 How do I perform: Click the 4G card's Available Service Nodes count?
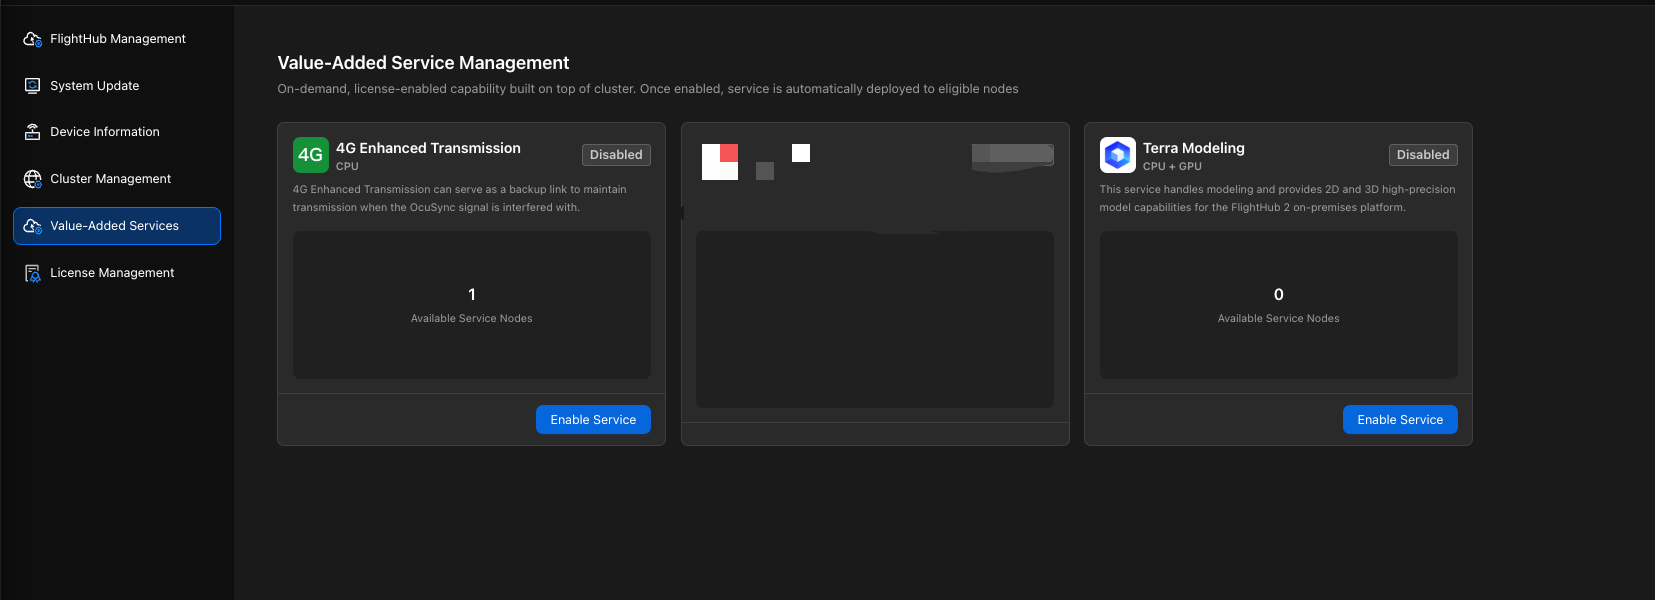pyautogui.click(x=472, y=295)
